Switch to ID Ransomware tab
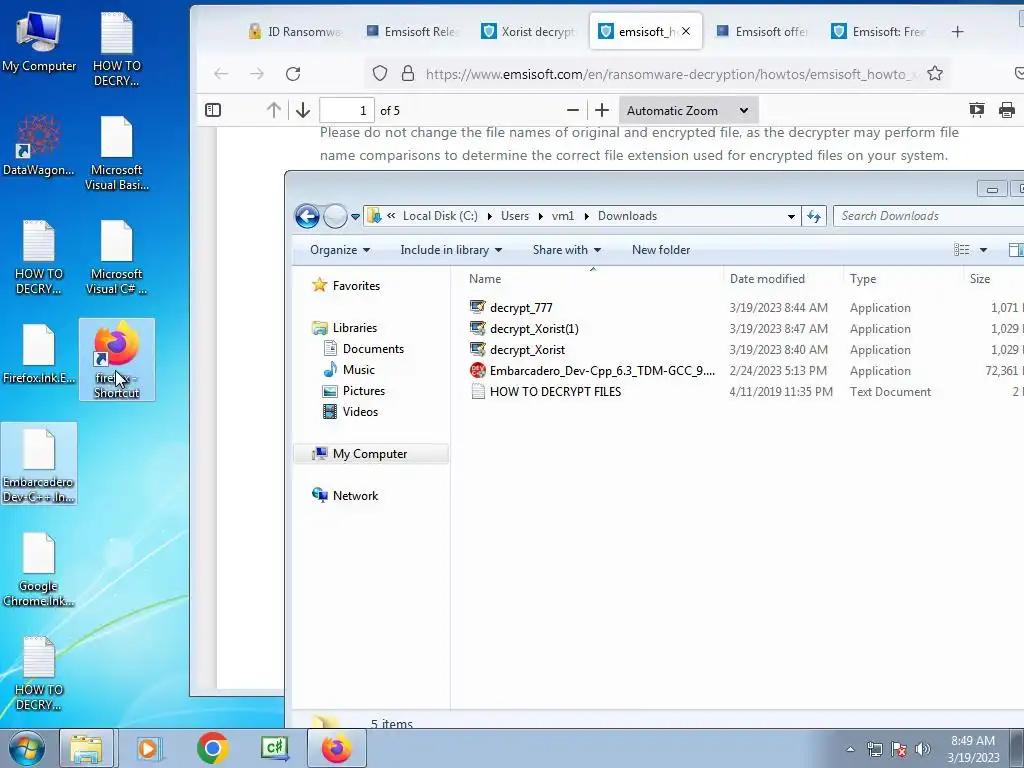The image size is (1024, 768). tap(295, 31)
